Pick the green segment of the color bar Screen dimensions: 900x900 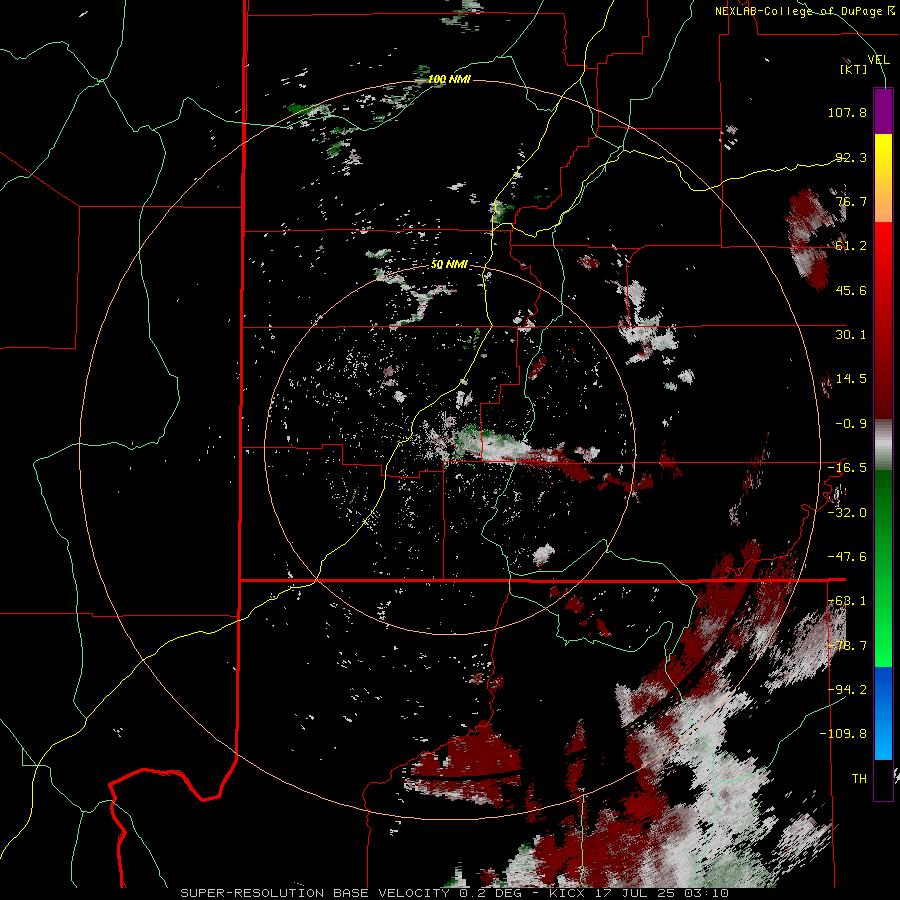tap(883, 568)
